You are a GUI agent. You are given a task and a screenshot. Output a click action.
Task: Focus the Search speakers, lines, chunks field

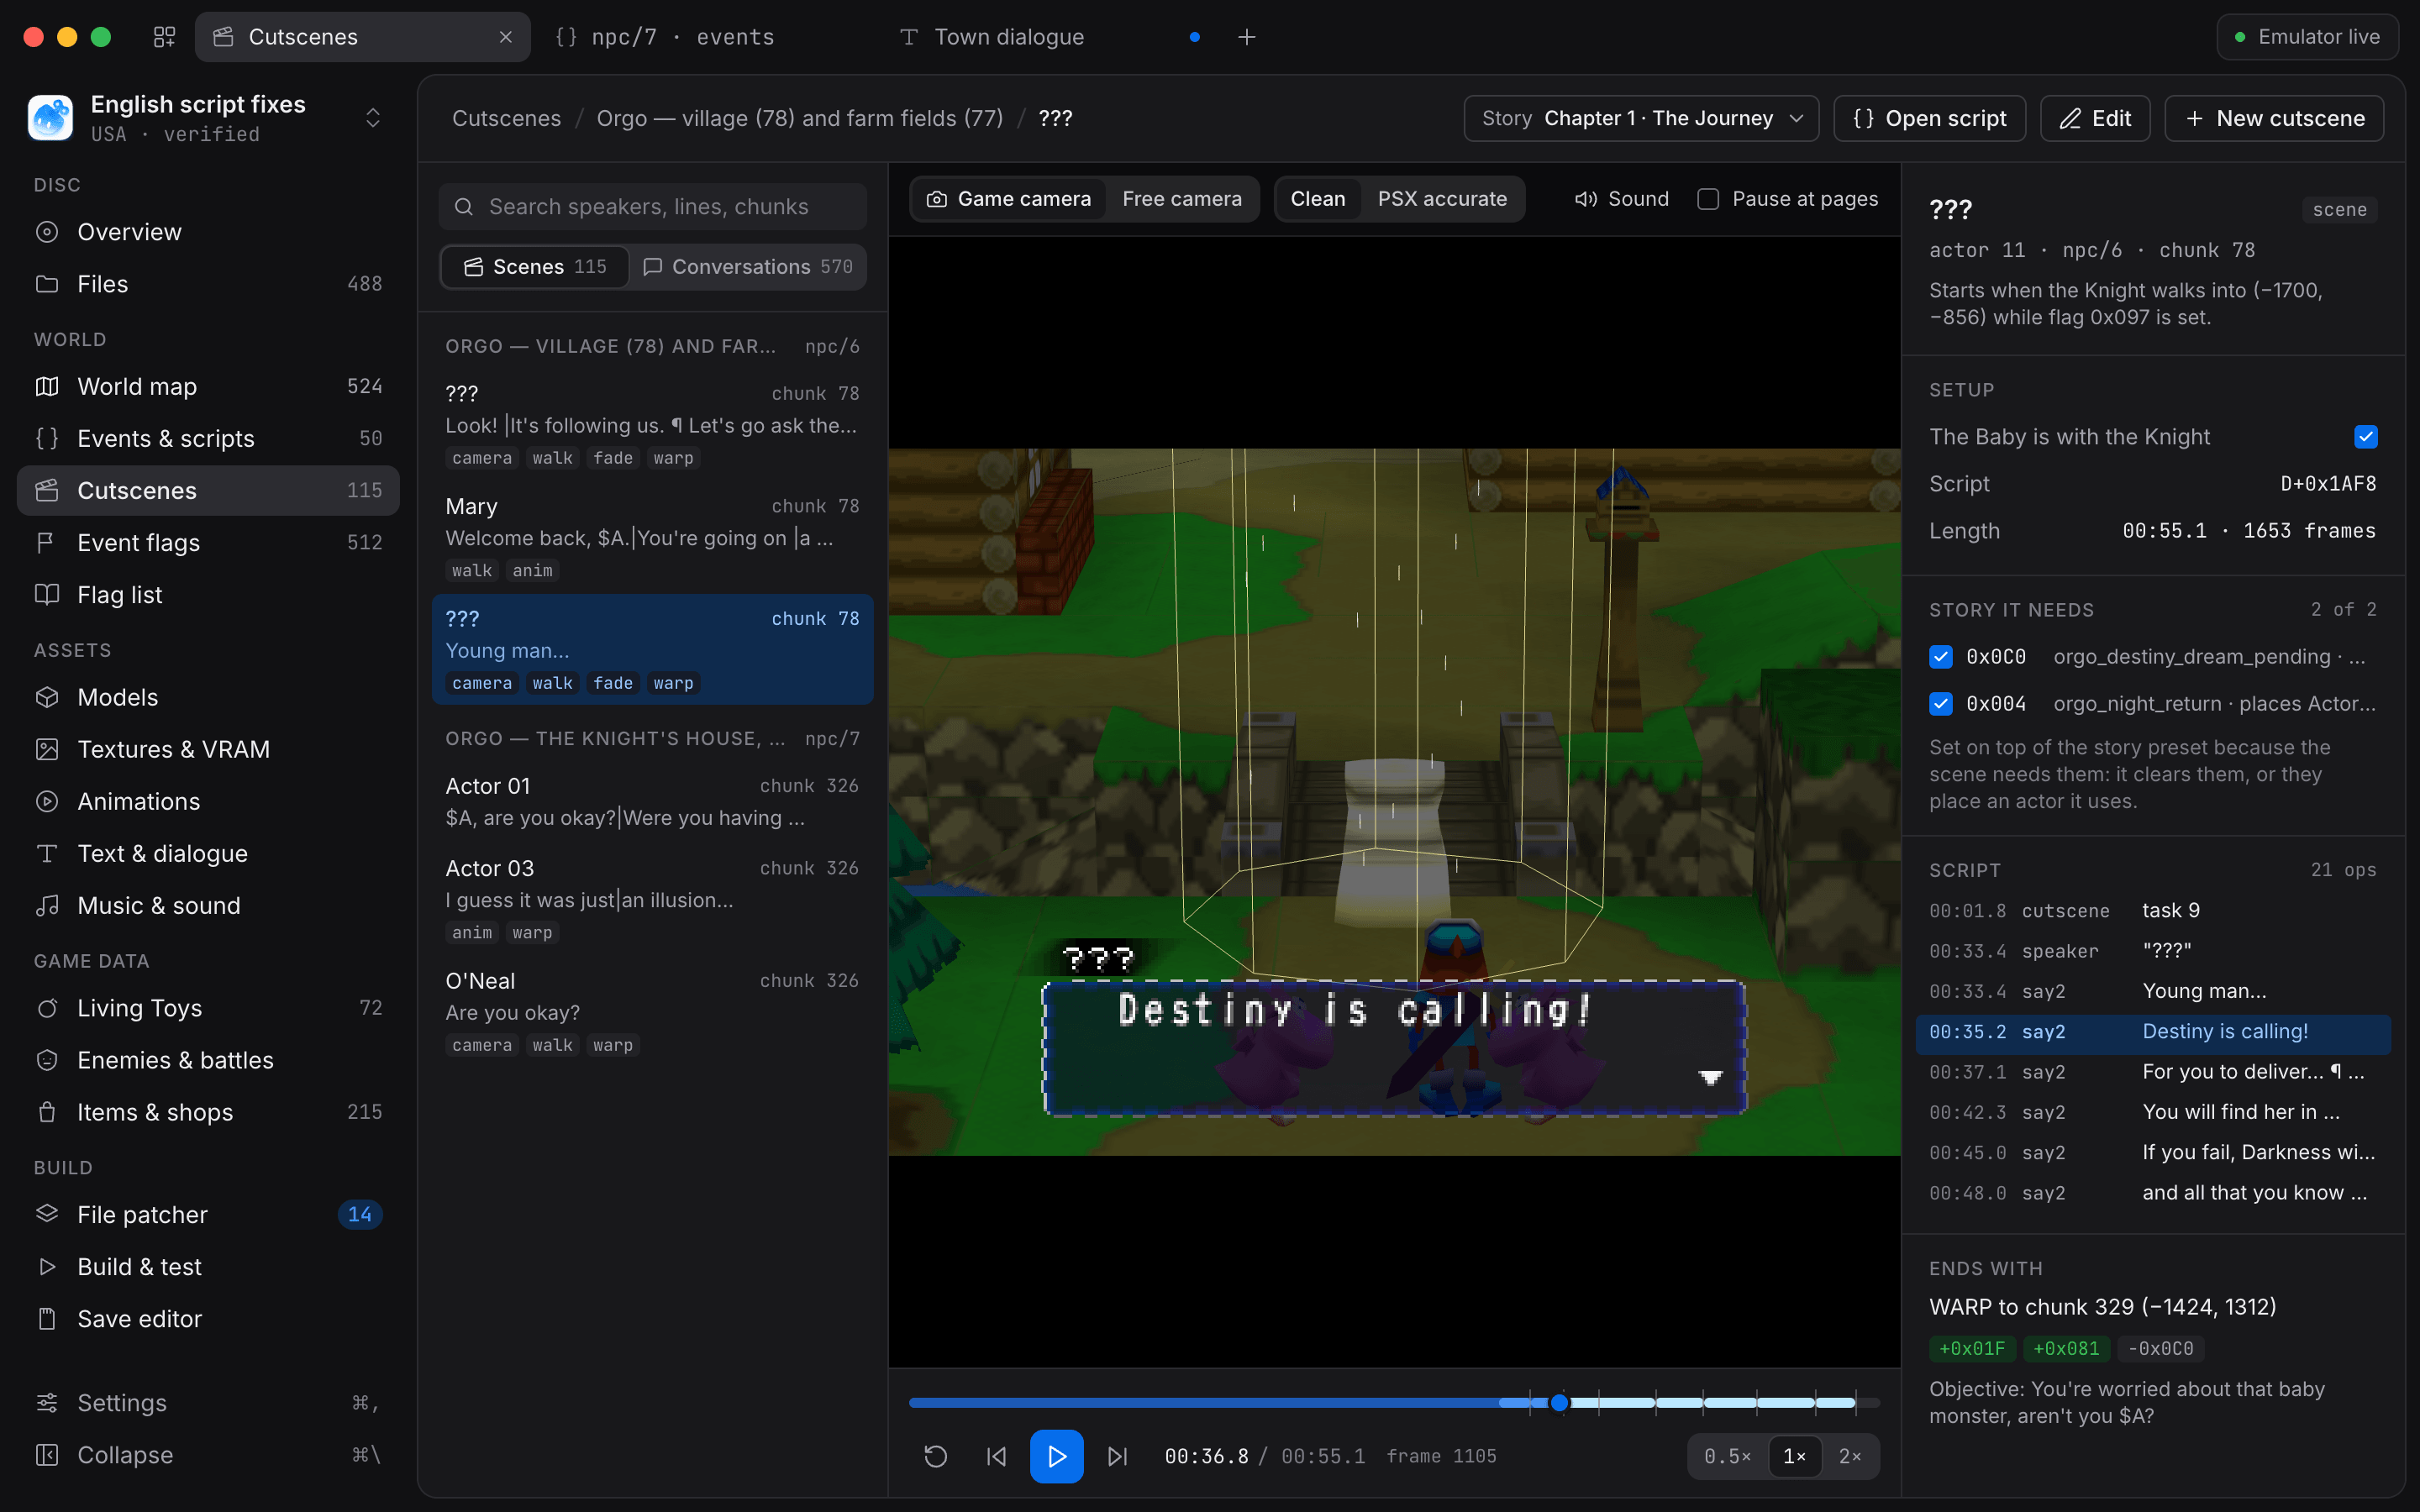coord(652,207)
